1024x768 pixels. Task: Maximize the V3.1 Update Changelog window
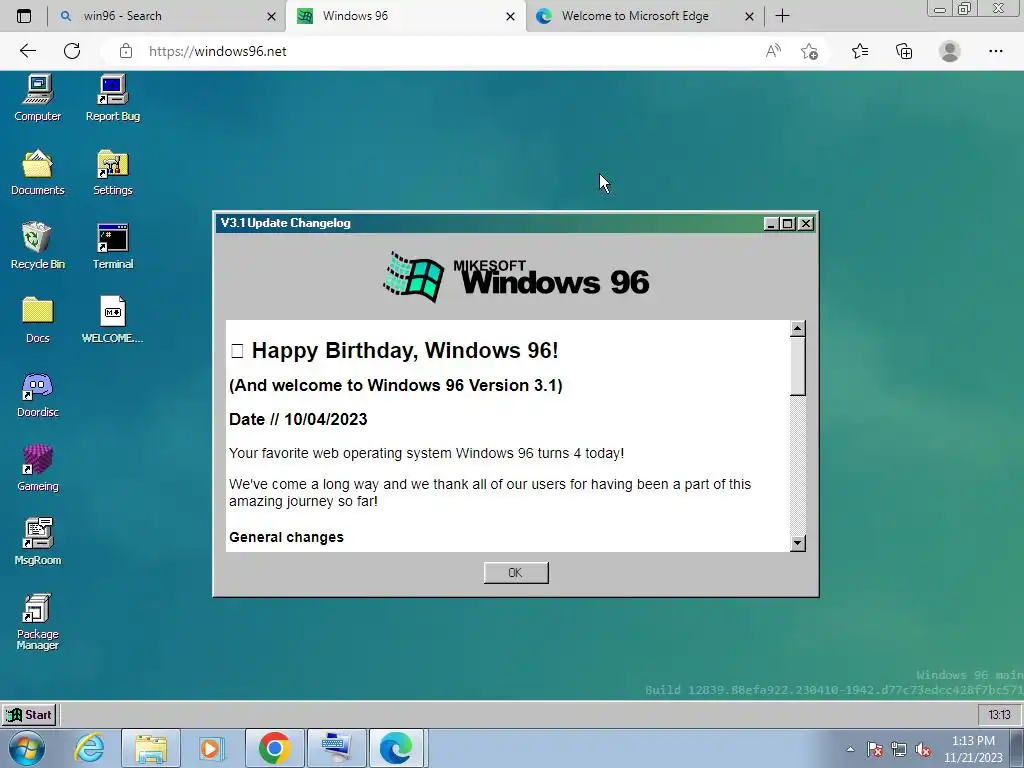tap(788, 223)
